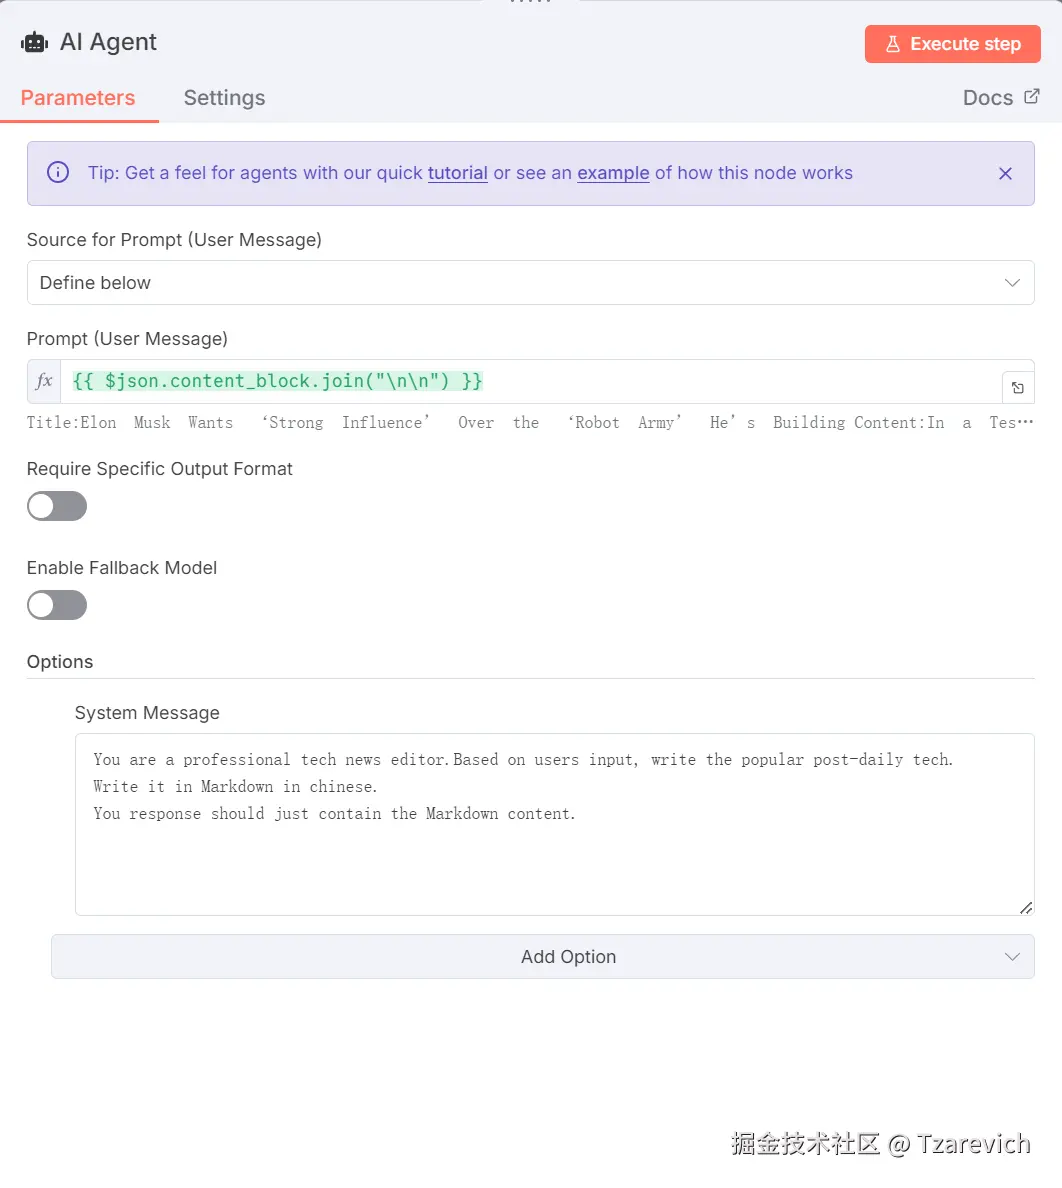Image resolution: width=1062 pixels, height=1188 pixels.
Task: Open the expanded expression editor icon
Action: (x=1017, y=388)
